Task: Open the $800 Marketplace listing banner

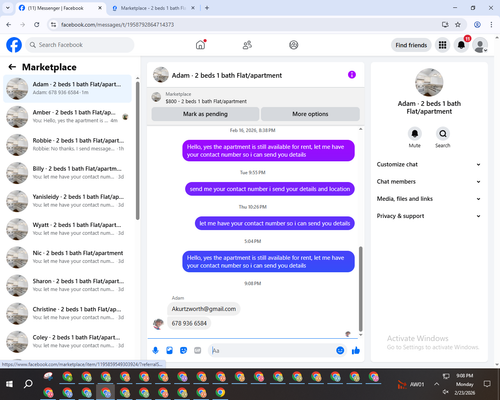Action: pyautogui.click(x=256, y=97)
